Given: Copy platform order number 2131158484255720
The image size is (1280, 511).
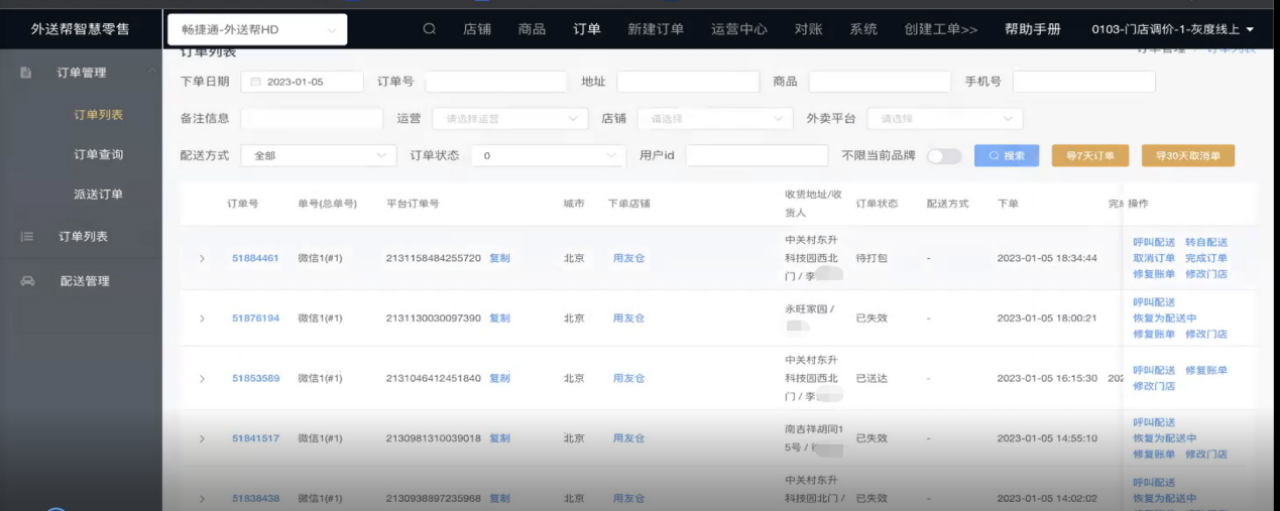Looking at the screenshot, I should click(499, 259).
